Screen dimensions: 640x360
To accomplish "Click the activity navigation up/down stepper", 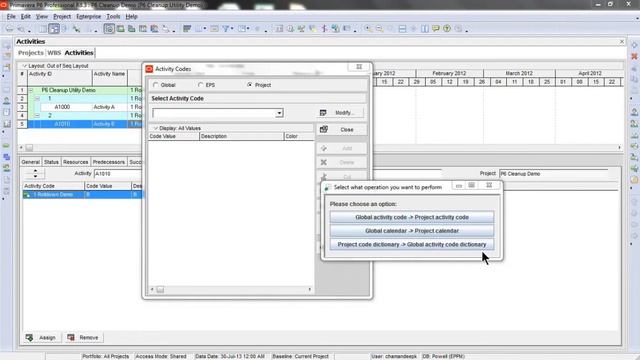I will (35, 173).
